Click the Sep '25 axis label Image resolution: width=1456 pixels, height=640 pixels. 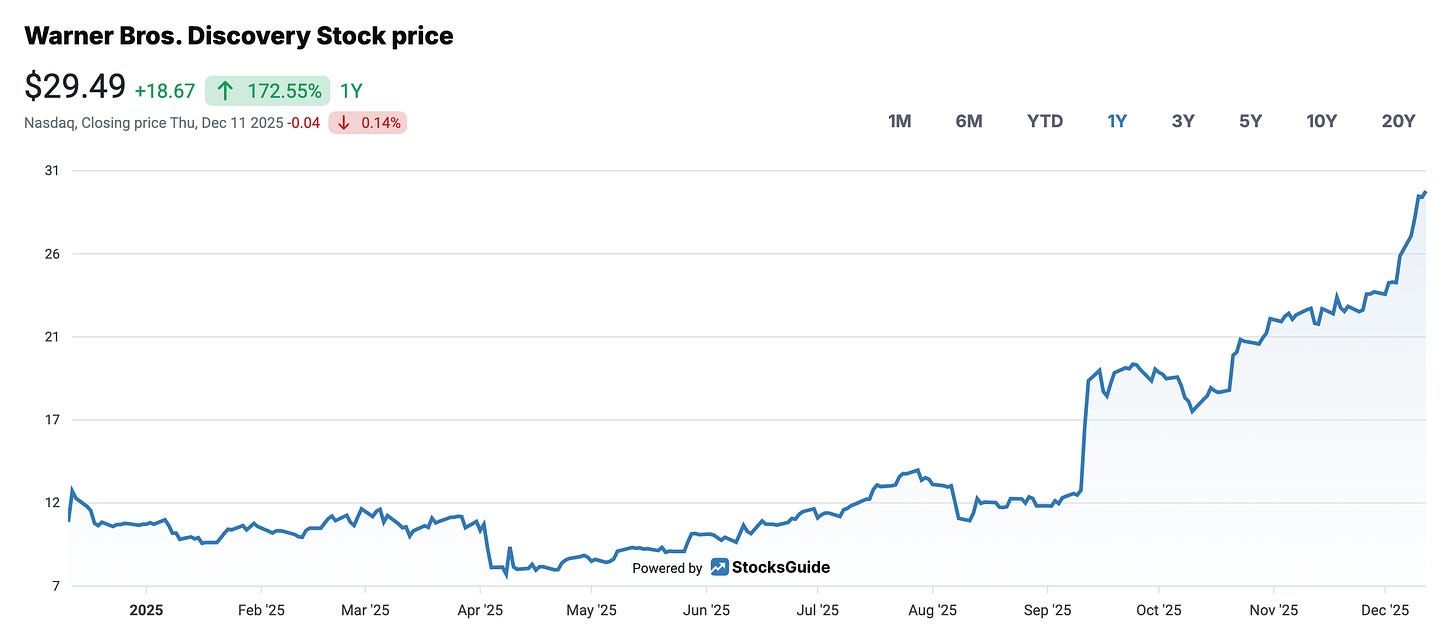pos(1048,609)
